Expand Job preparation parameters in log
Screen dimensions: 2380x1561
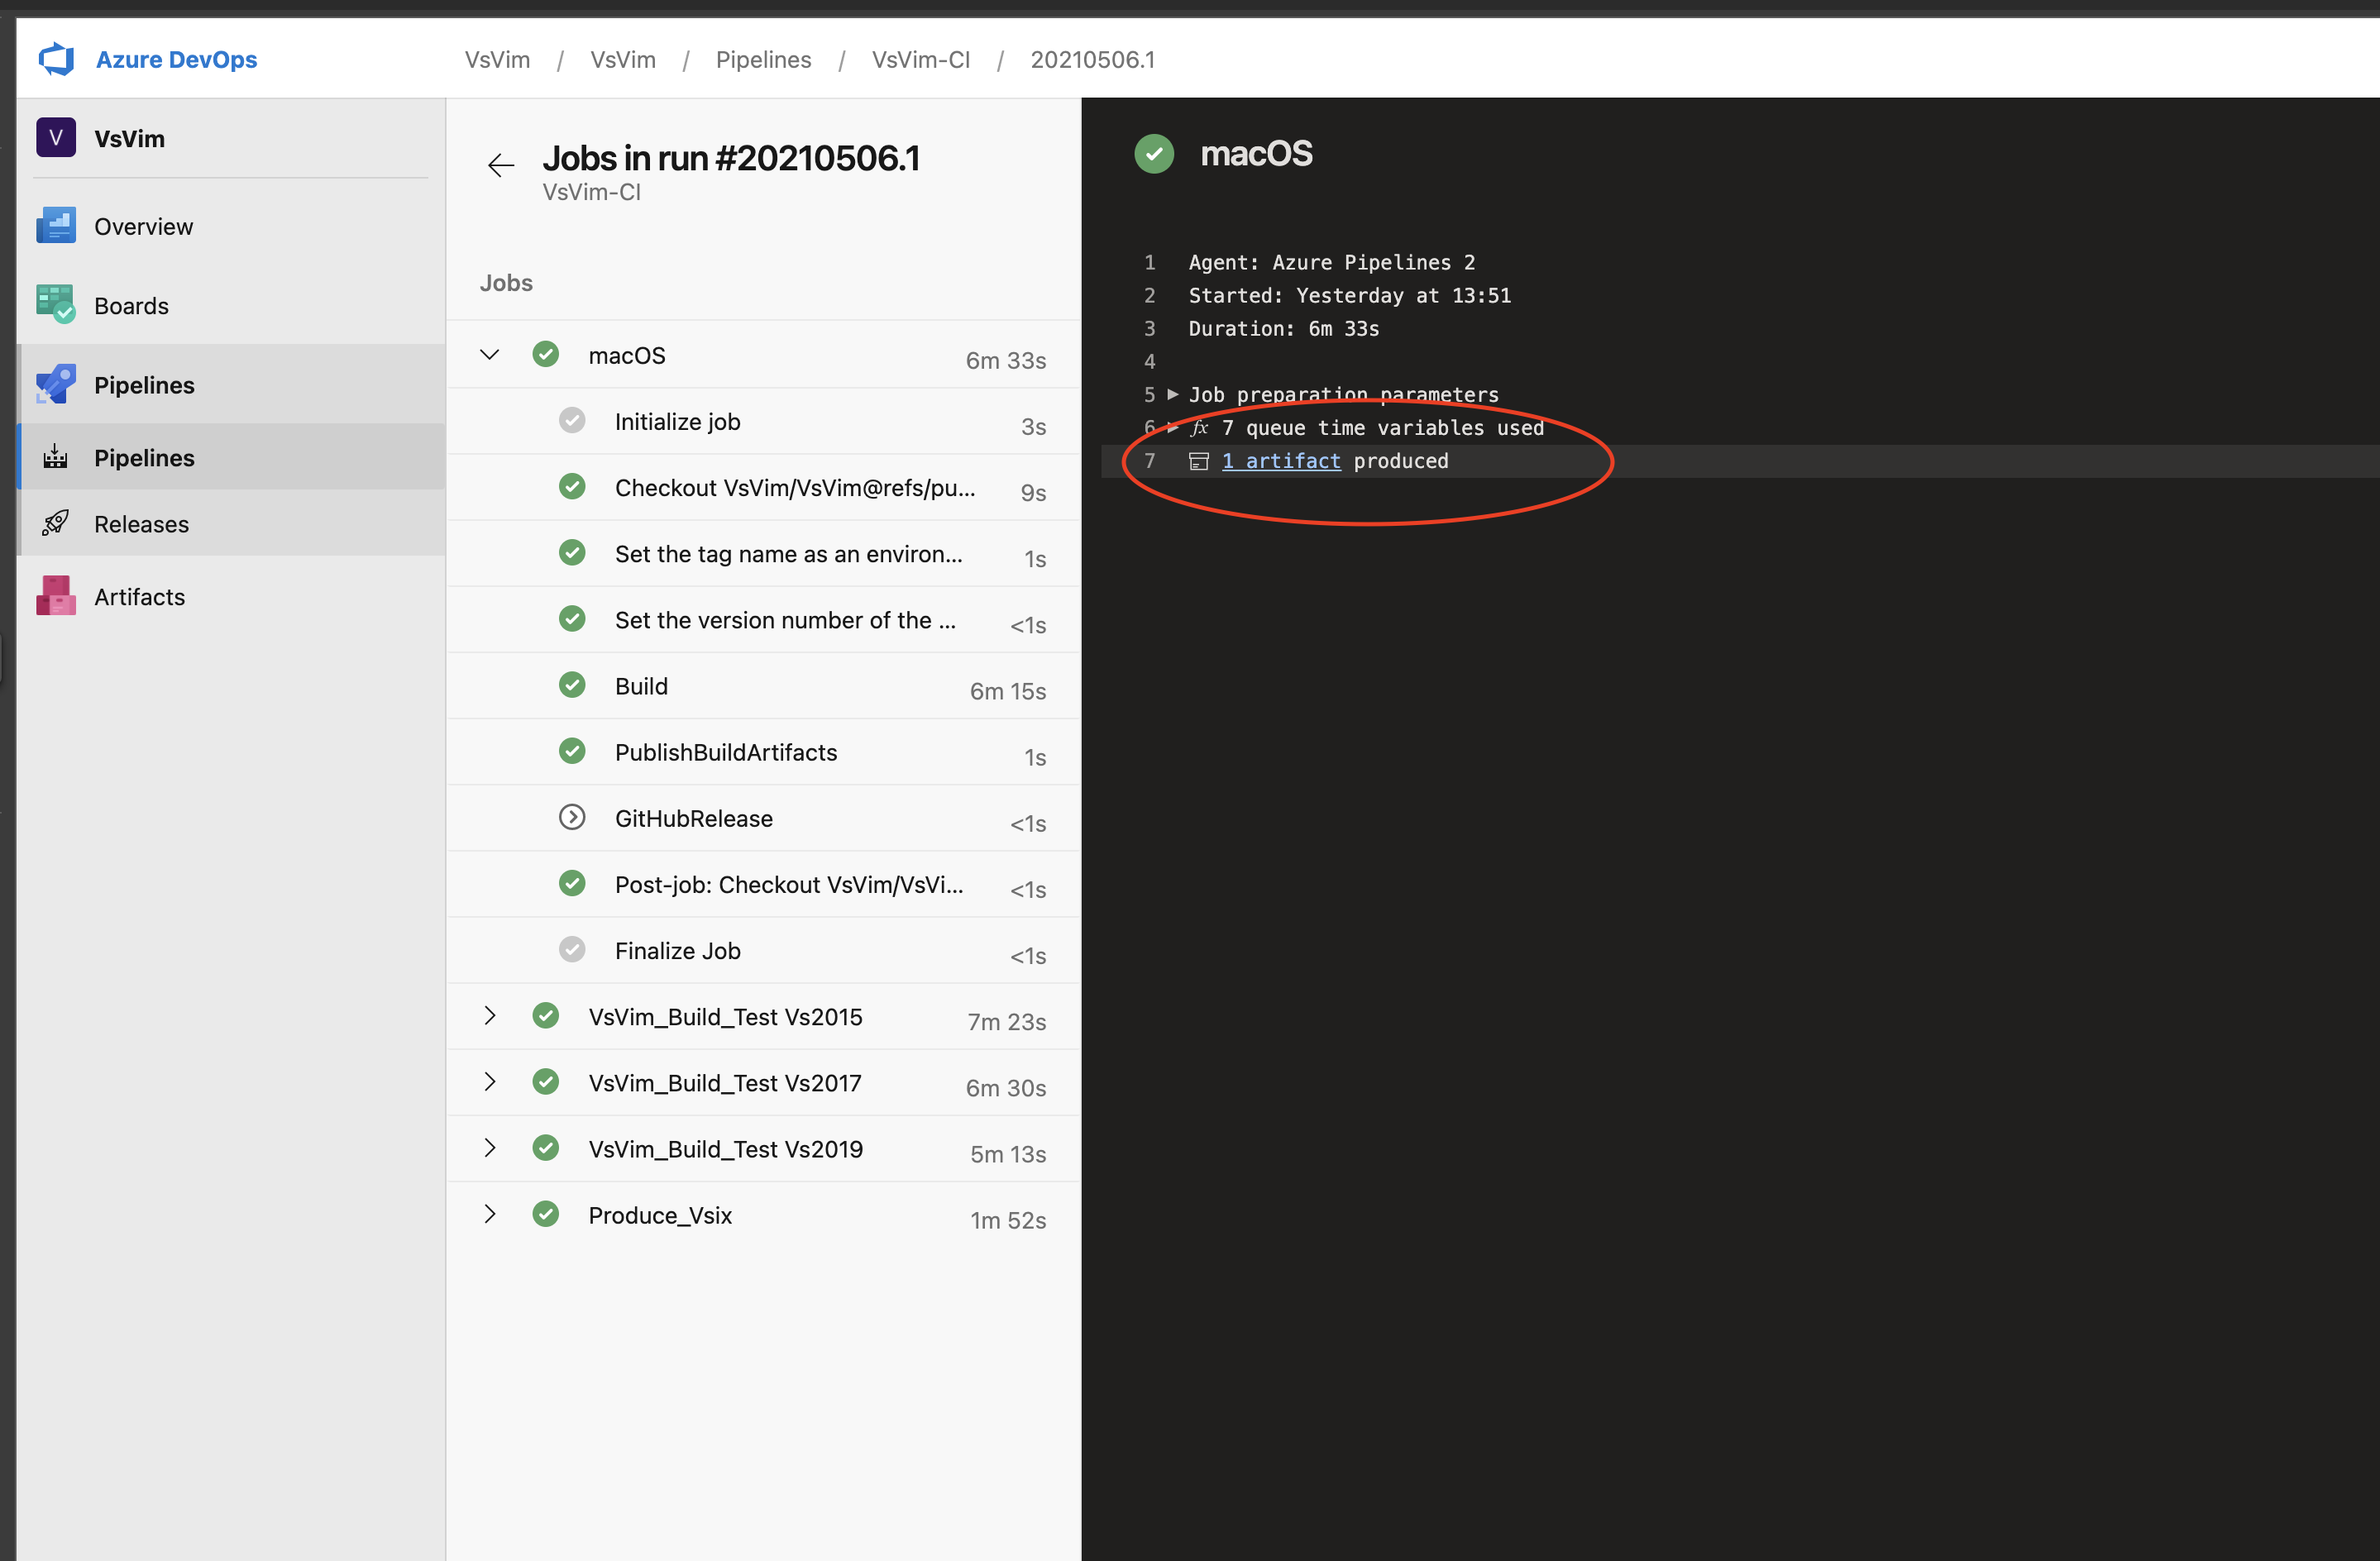pyautogui.click(x=1172, y=394)
